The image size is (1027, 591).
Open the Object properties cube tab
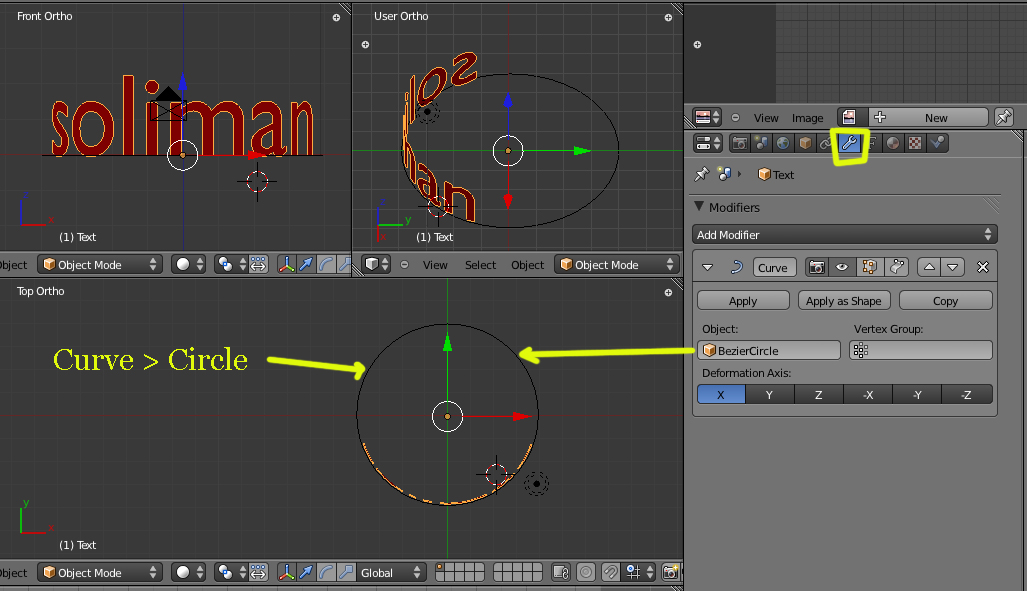pos(806,143)
